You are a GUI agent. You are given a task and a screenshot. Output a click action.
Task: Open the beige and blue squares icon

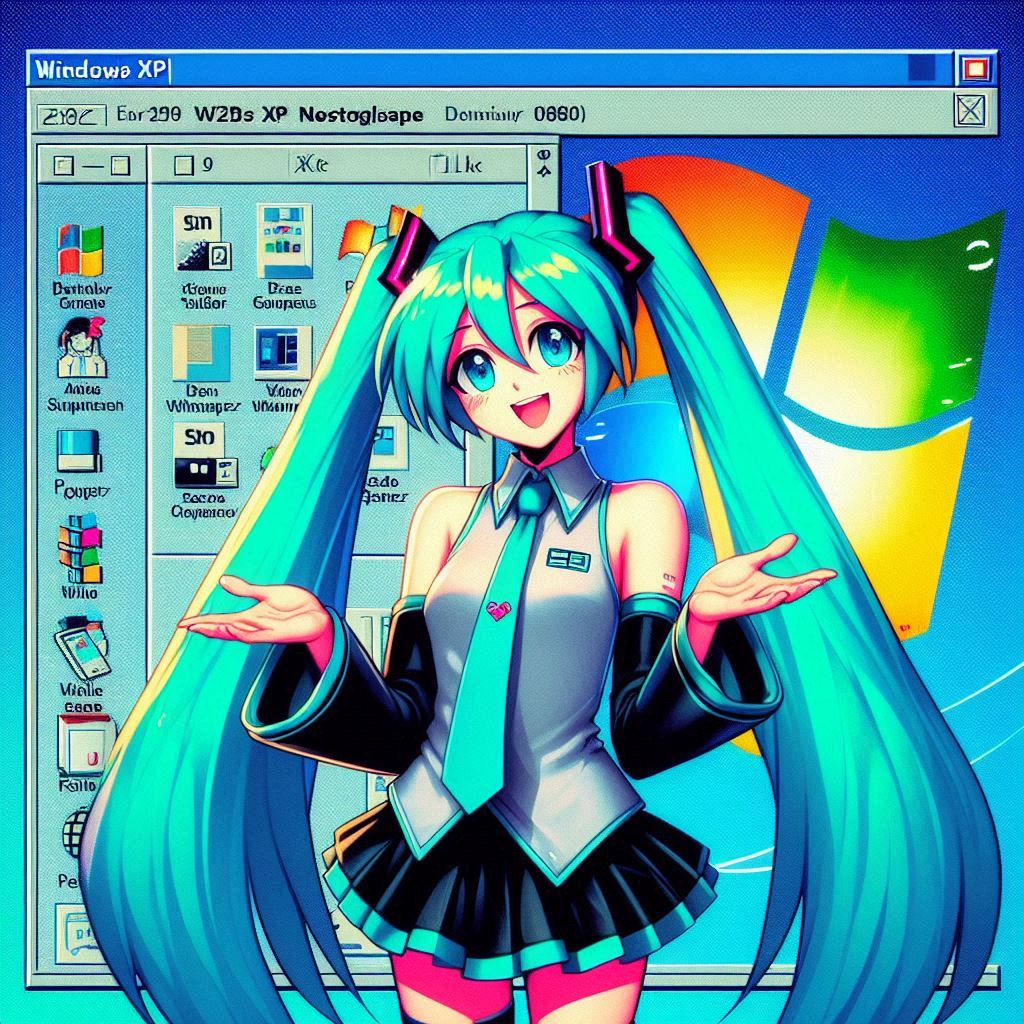(x=201, y=353)
